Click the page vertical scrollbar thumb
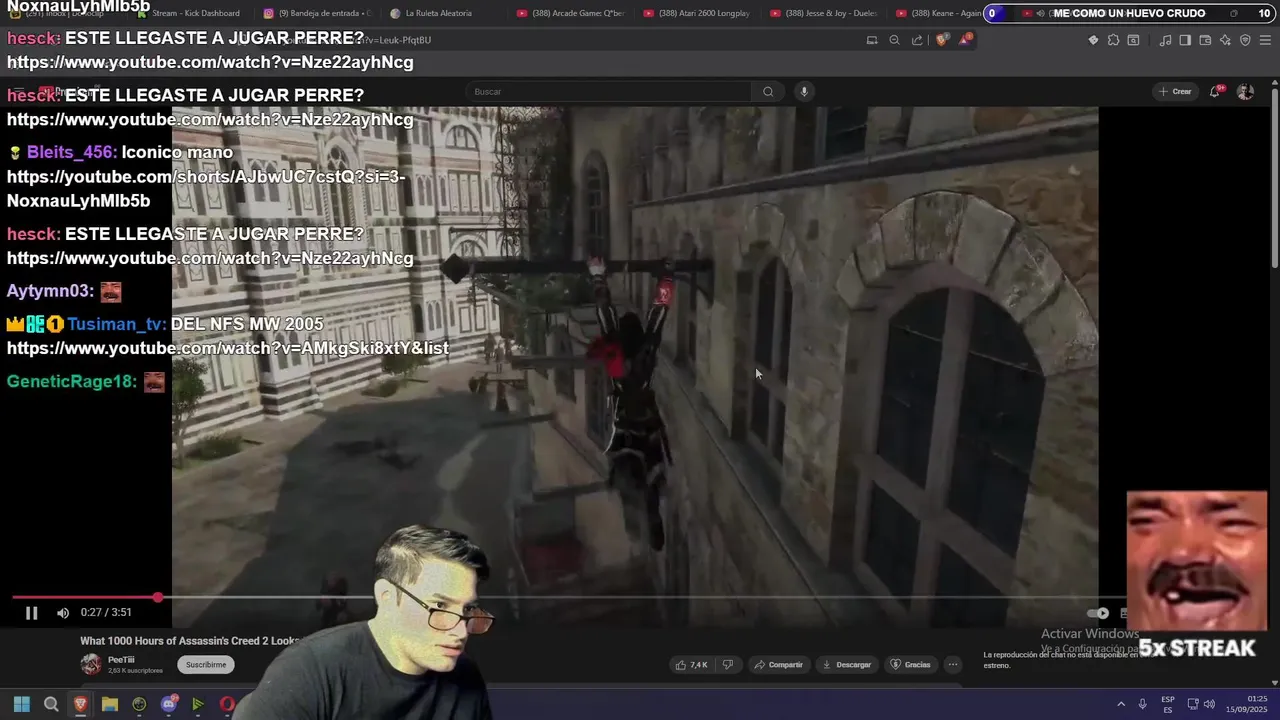The width and height of the screenshot is (1280, 720). tap(1274, 178)
